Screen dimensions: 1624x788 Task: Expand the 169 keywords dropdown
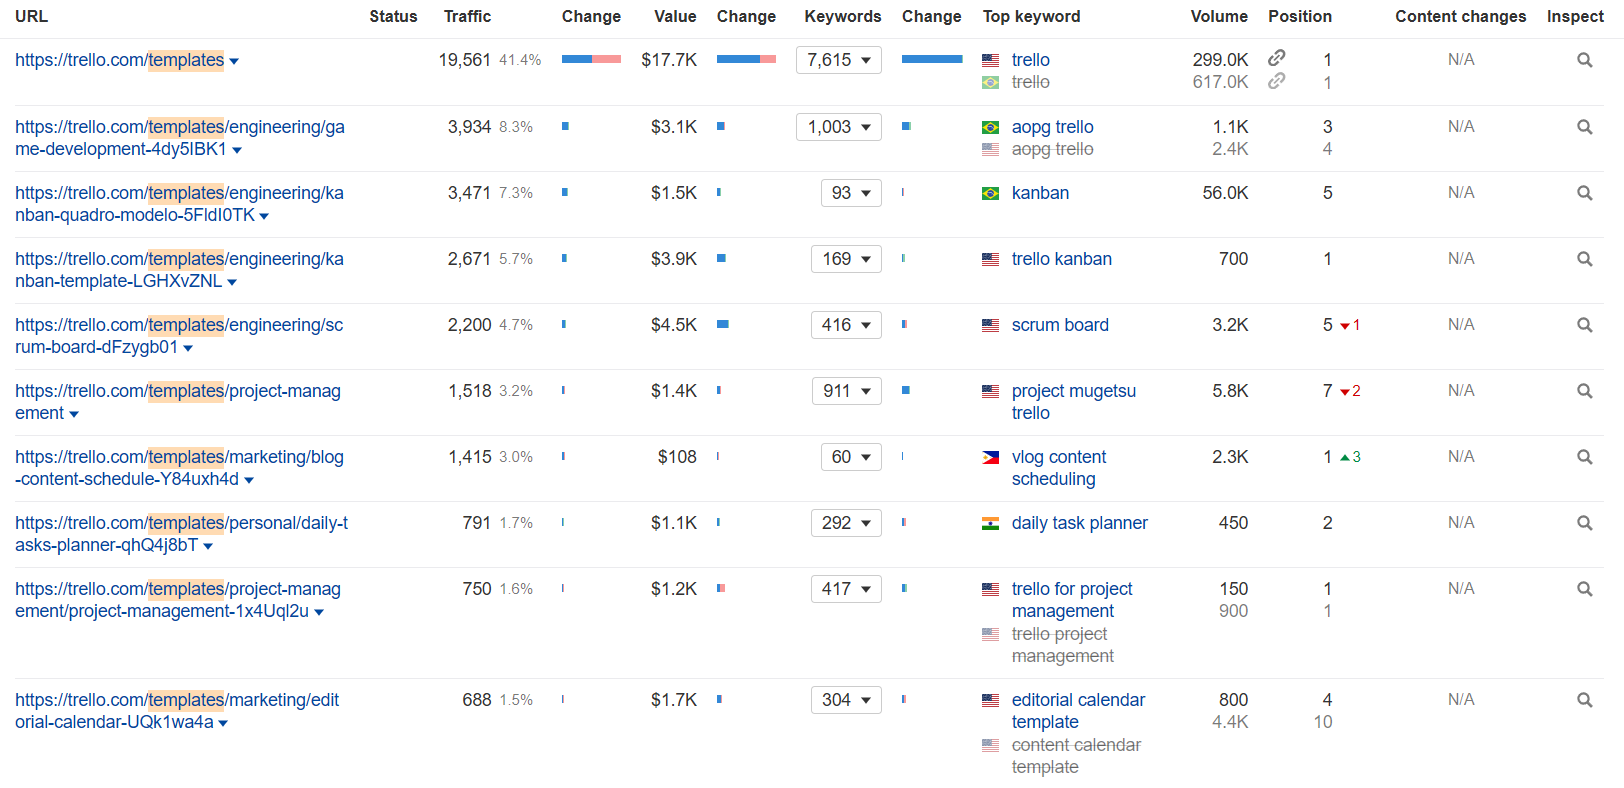846,259
